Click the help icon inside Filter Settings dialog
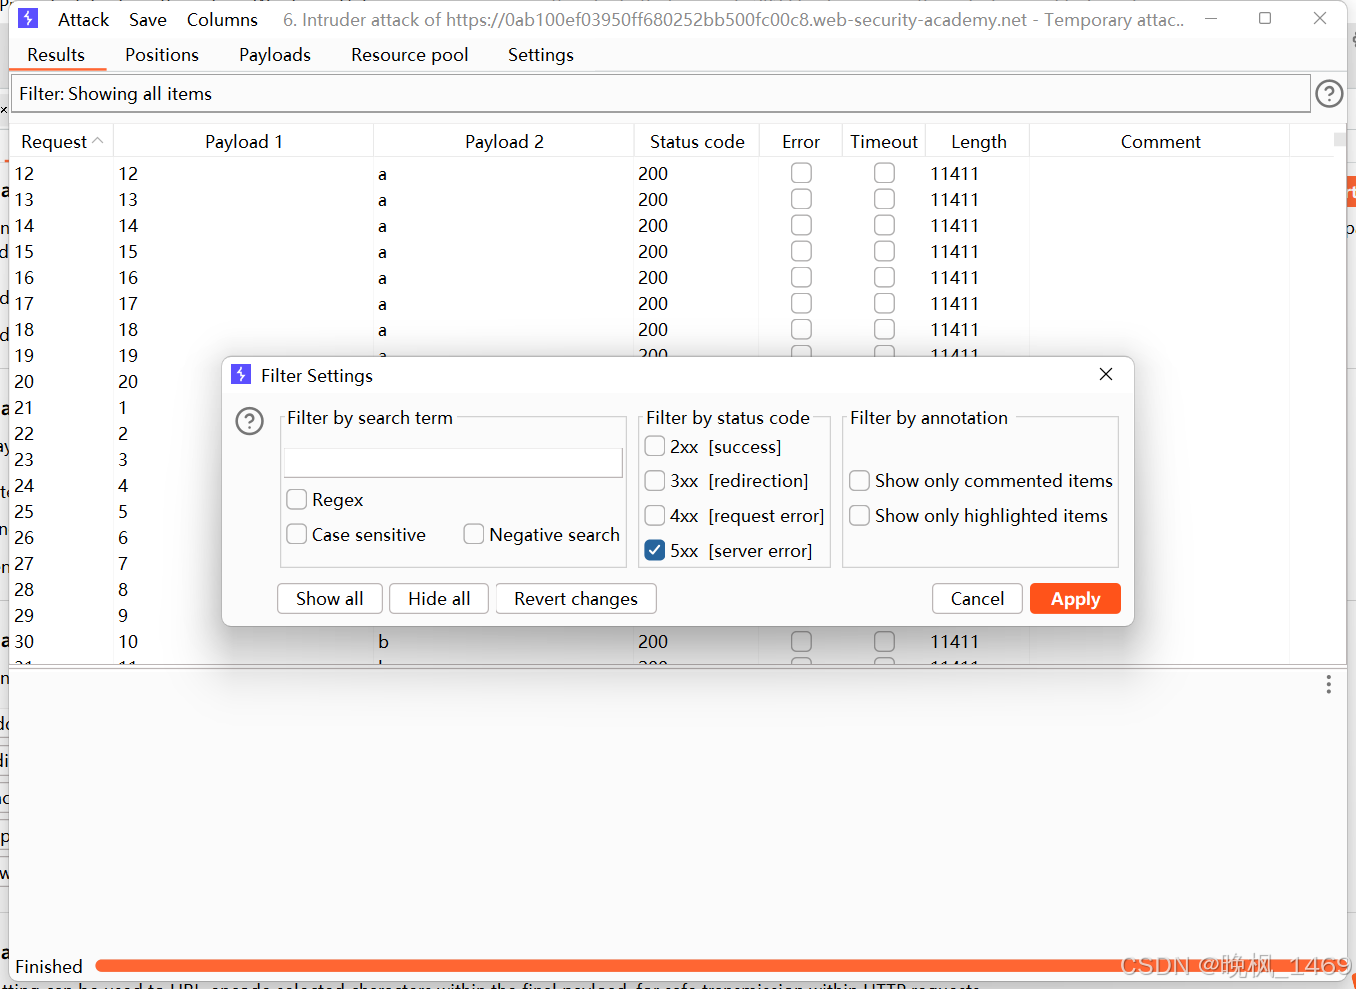The height and width of the screenshot is (989, 1356). coord(249,421)
